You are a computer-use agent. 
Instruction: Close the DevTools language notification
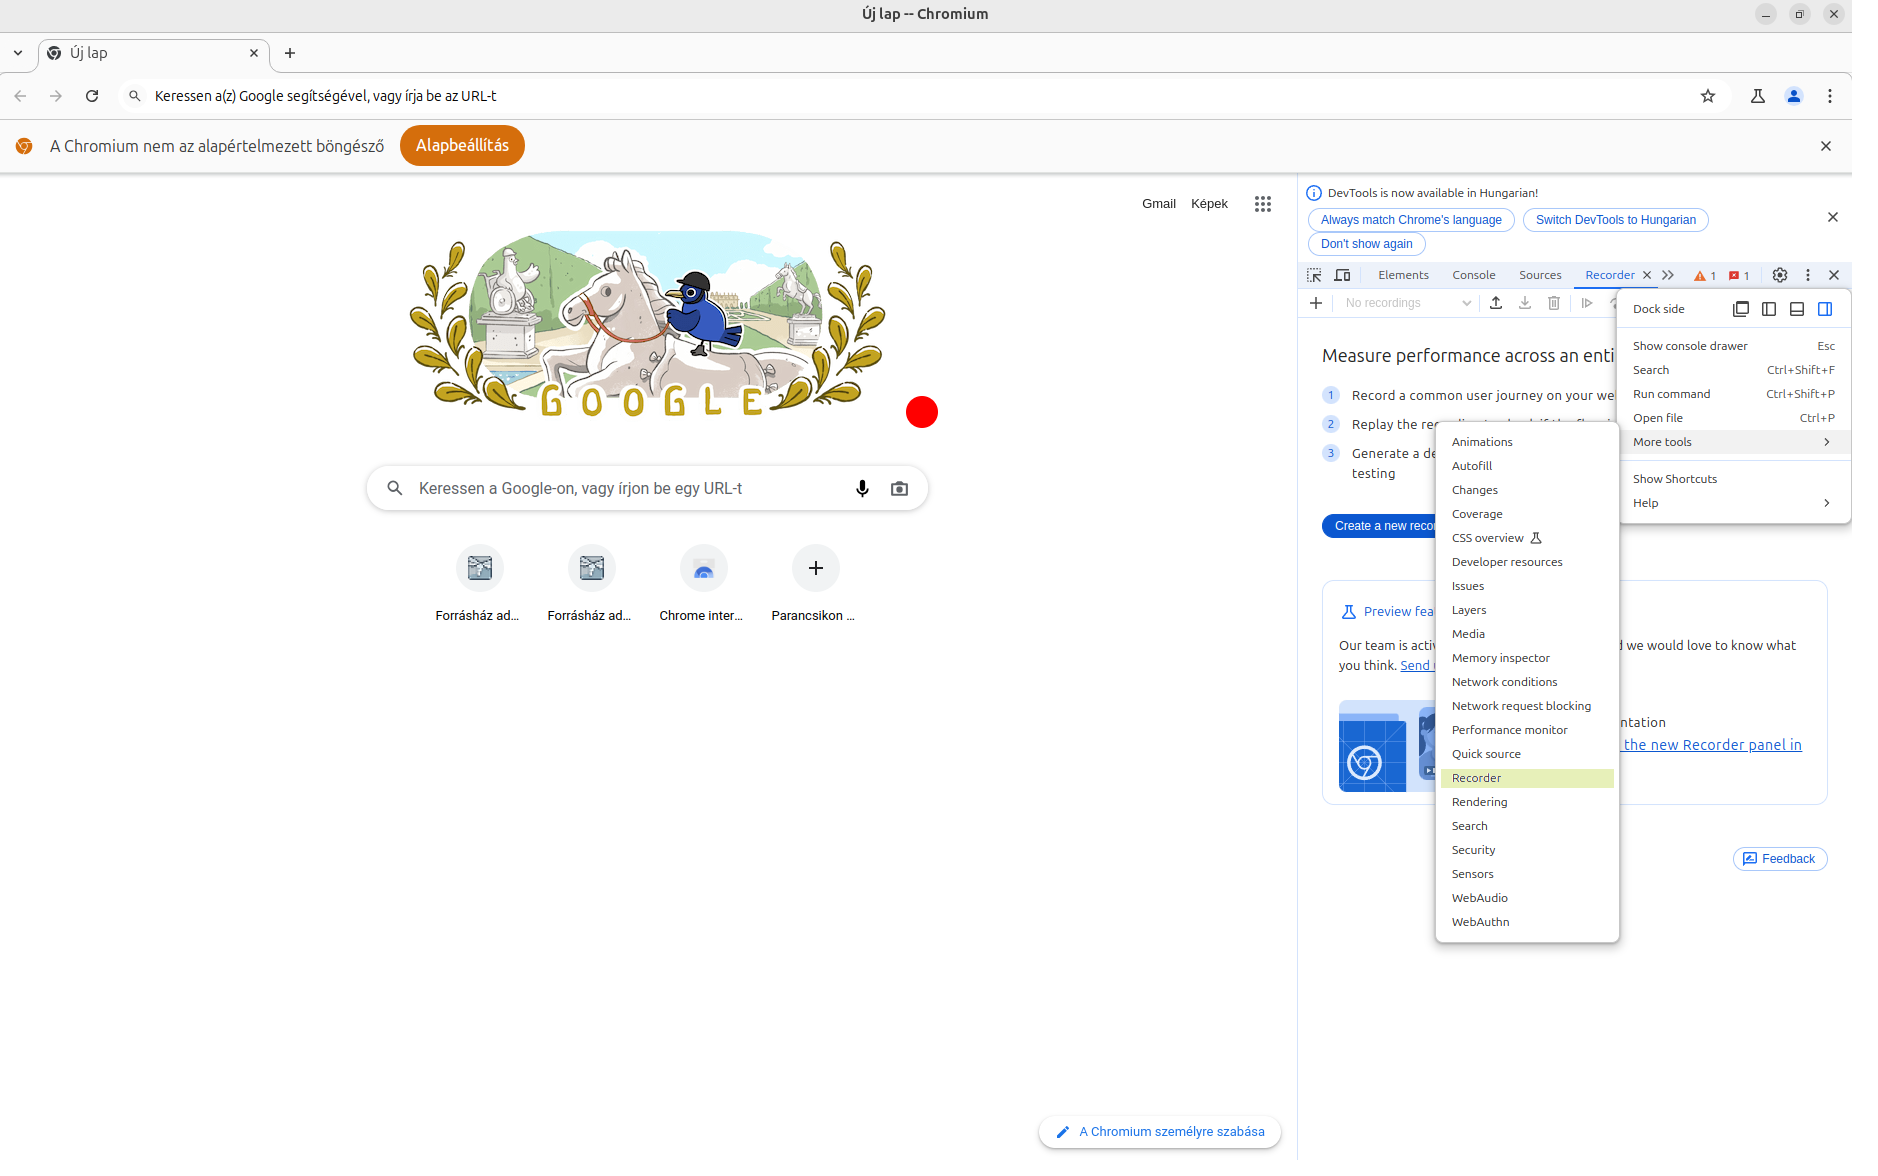coord(1833,217)
